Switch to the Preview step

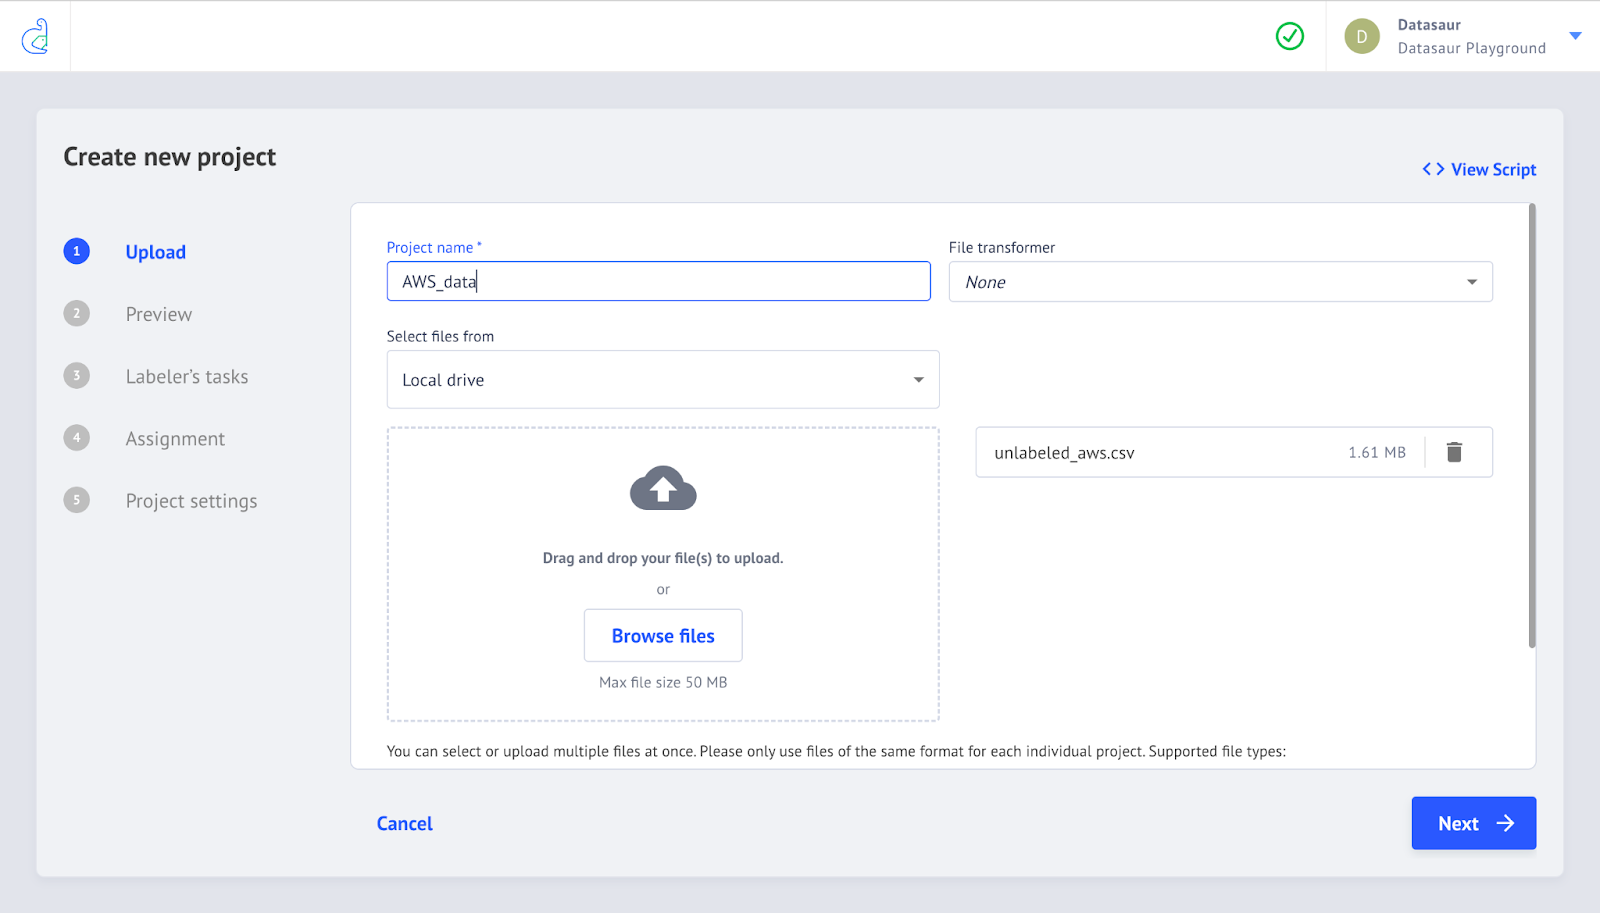pyautogui.click(x=158, y=313)
